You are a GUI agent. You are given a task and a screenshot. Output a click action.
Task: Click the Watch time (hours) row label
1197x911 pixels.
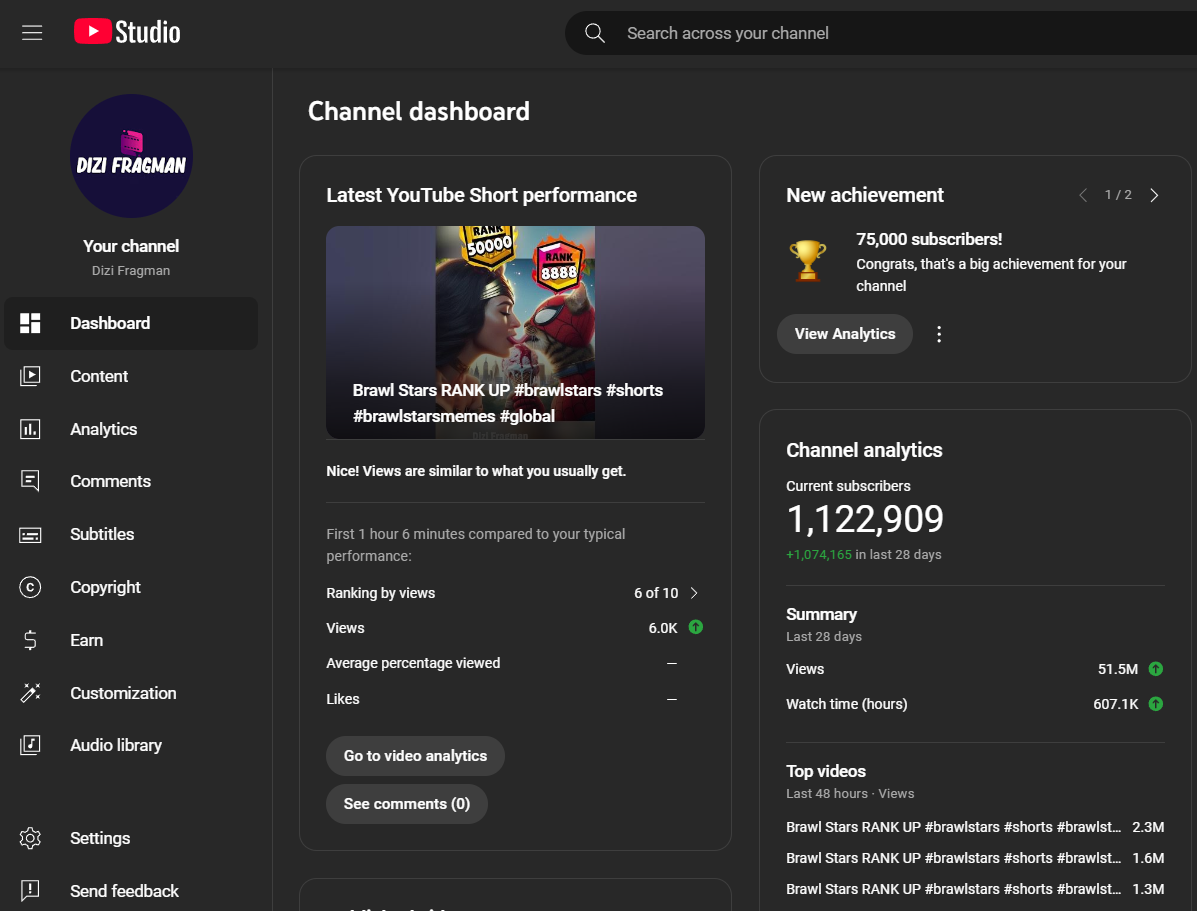coord(847,704)
